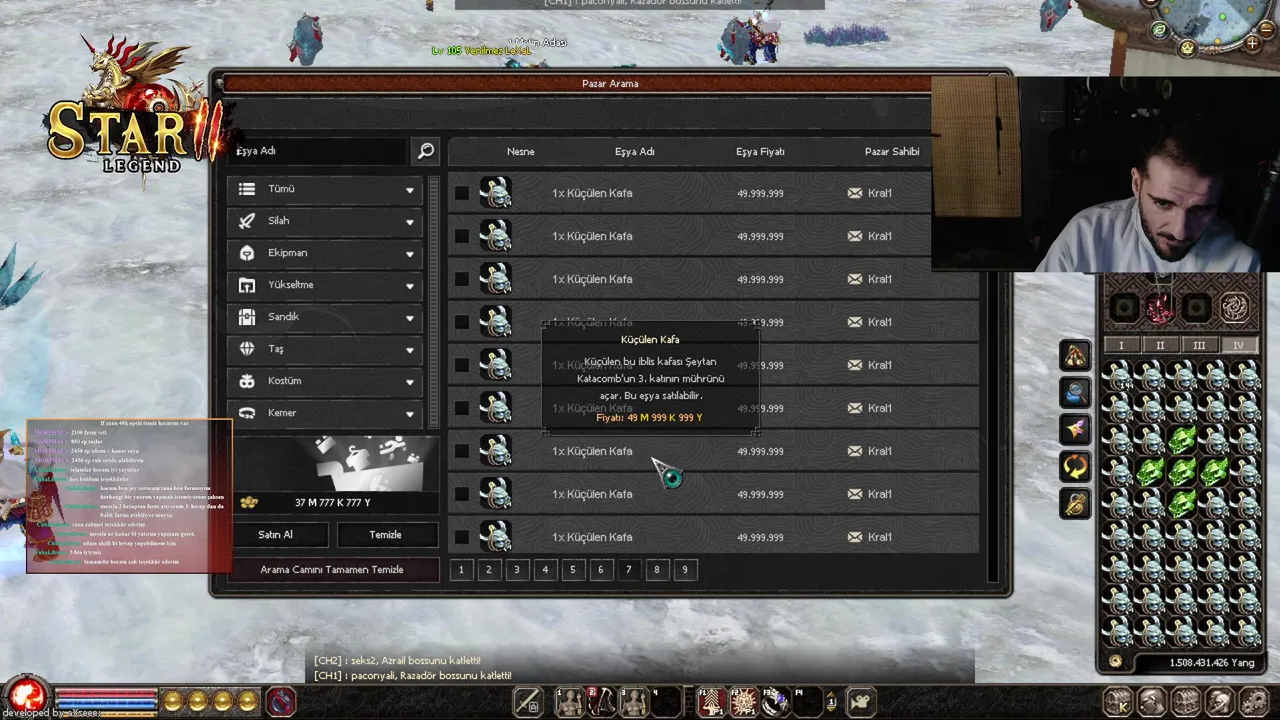The height and width of the screenshot is (720, 1280).
Task: Click the orange refresh arrows icon beside inventory
Action: 1075,466
